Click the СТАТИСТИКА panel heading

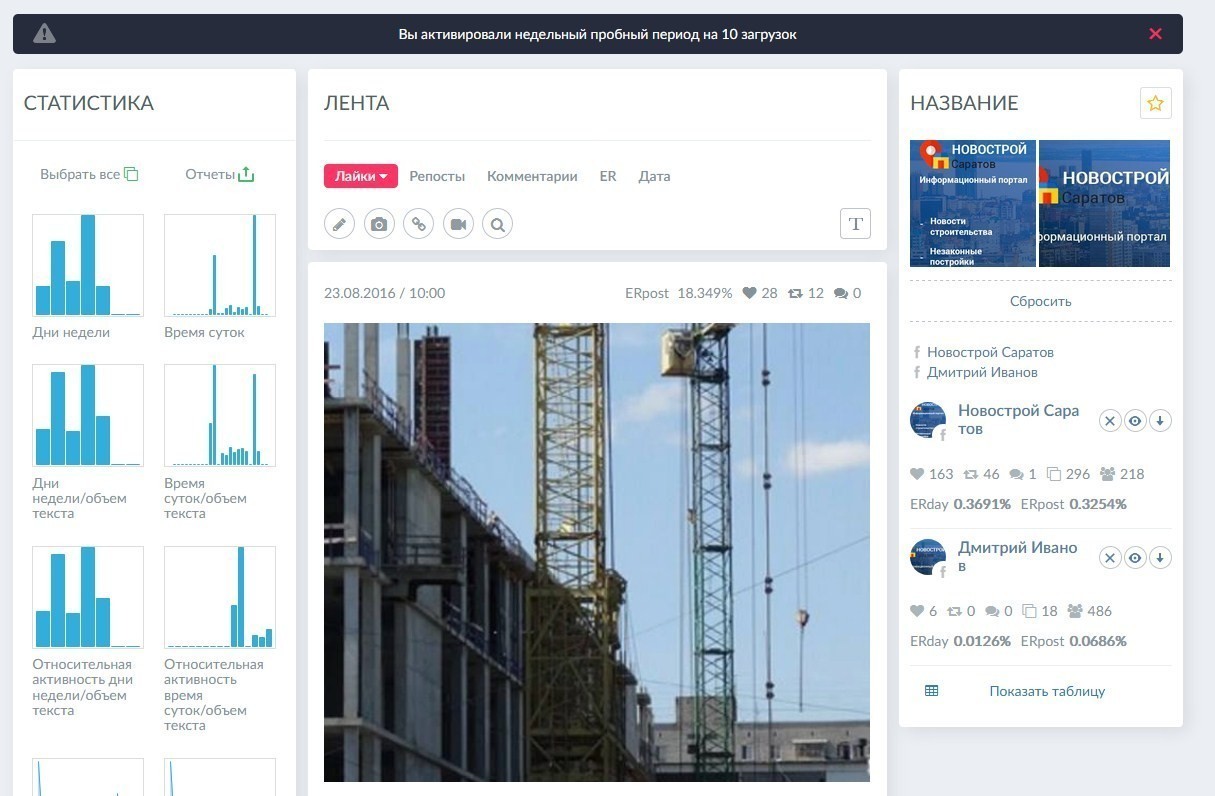89,103
